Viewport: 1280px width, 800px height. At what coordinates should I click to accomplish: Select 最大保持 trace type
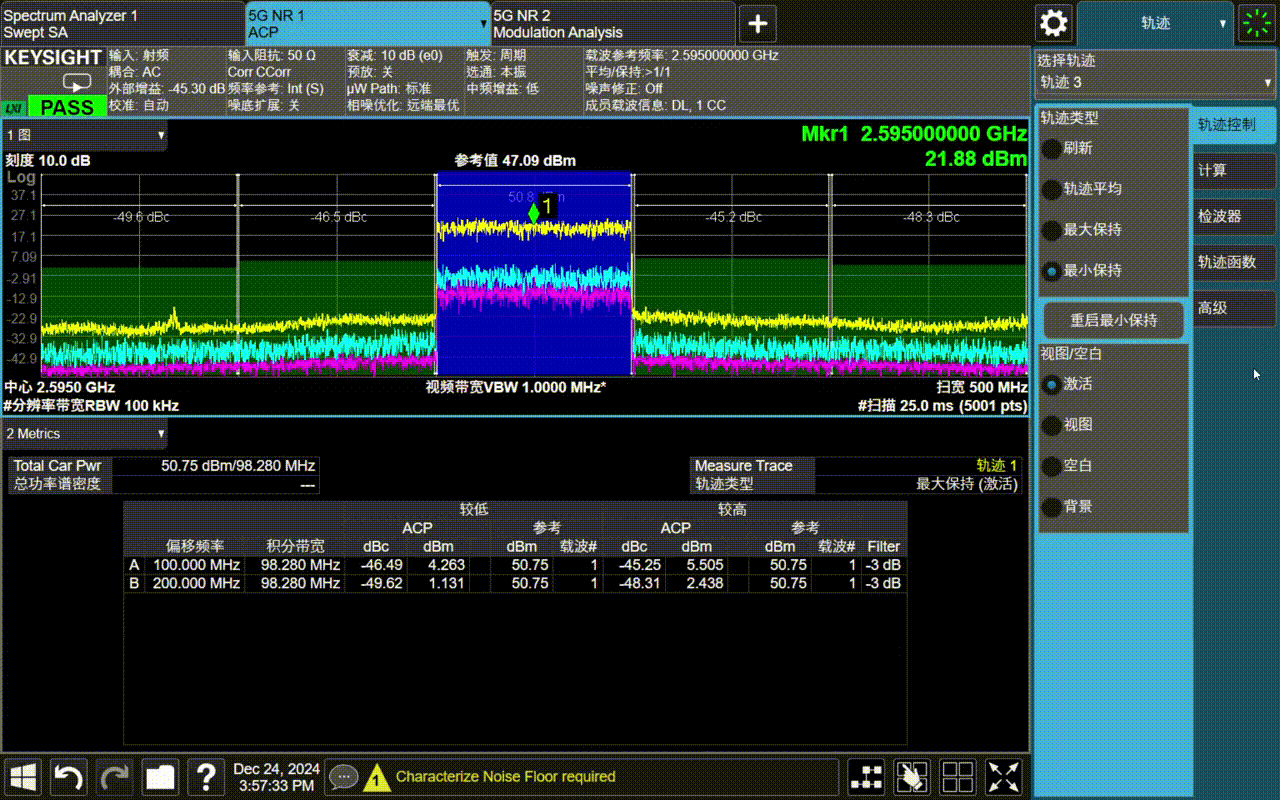tap(1053, 230)
